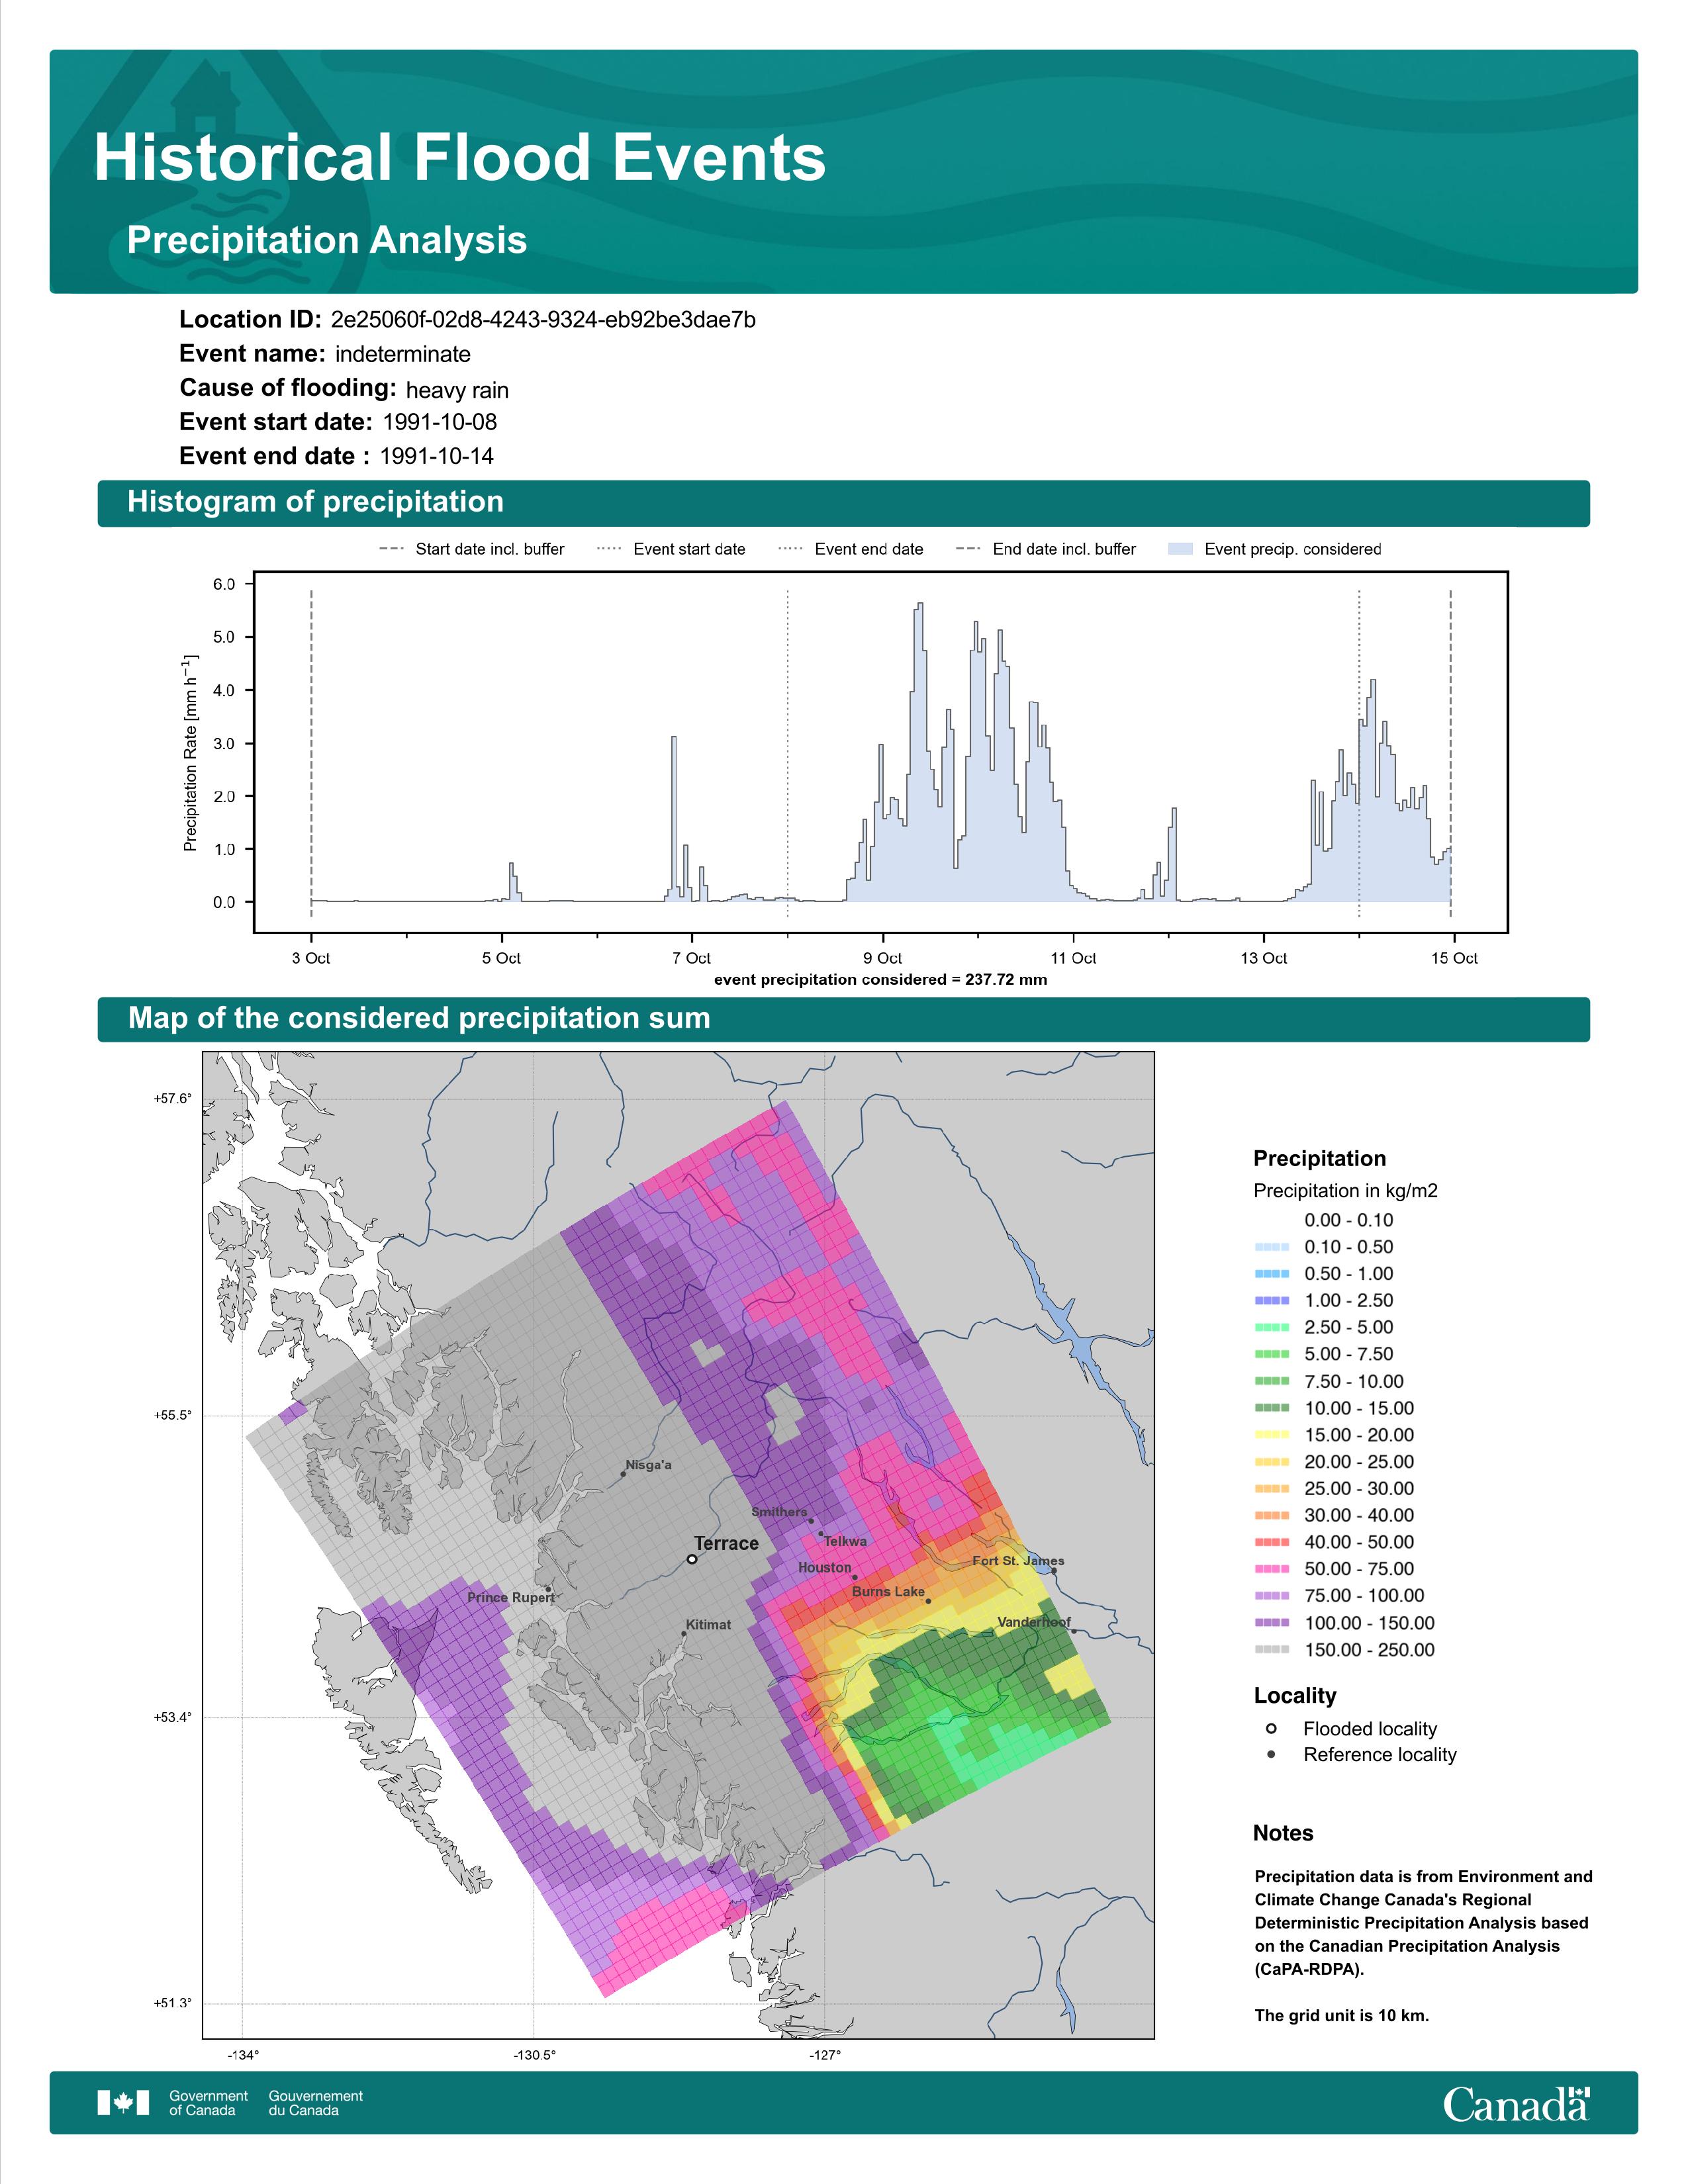Click the Prince Rupert locality dot
The image size is (1688, 2184).
coord(548,1588)
